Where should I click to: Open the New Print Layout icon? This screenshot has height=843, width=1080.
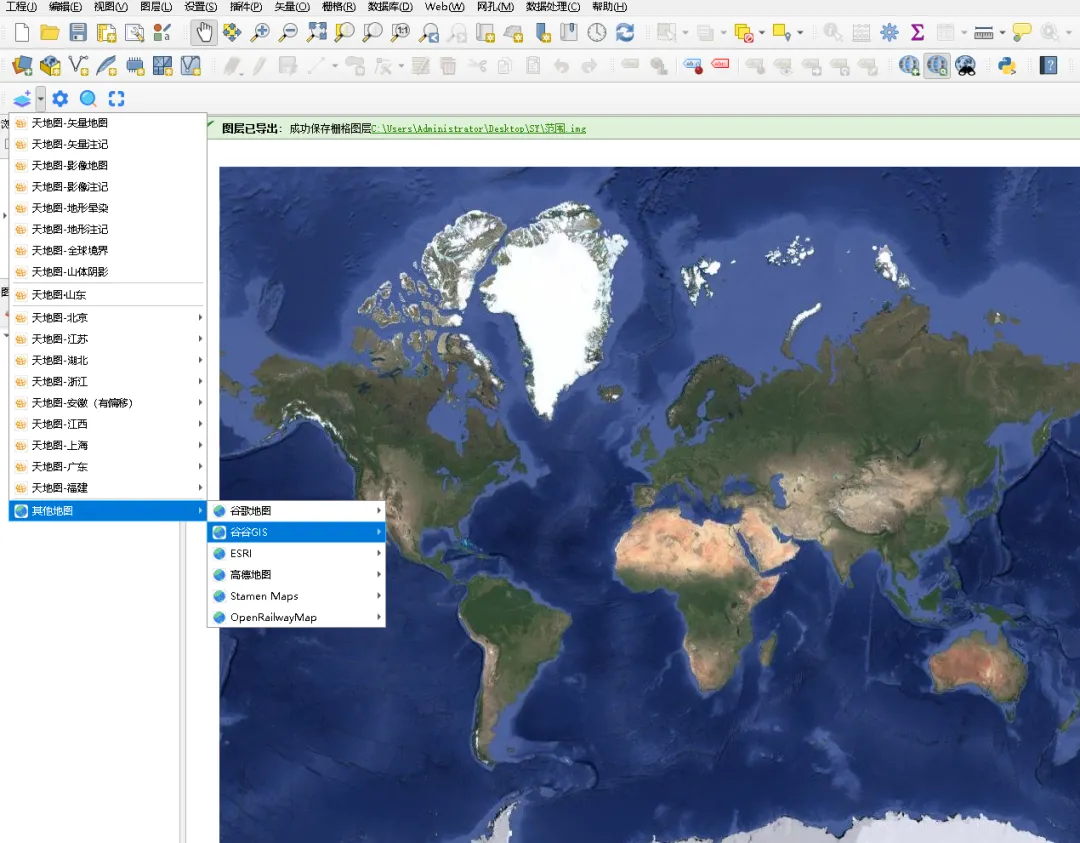click(x=106, y=32)
